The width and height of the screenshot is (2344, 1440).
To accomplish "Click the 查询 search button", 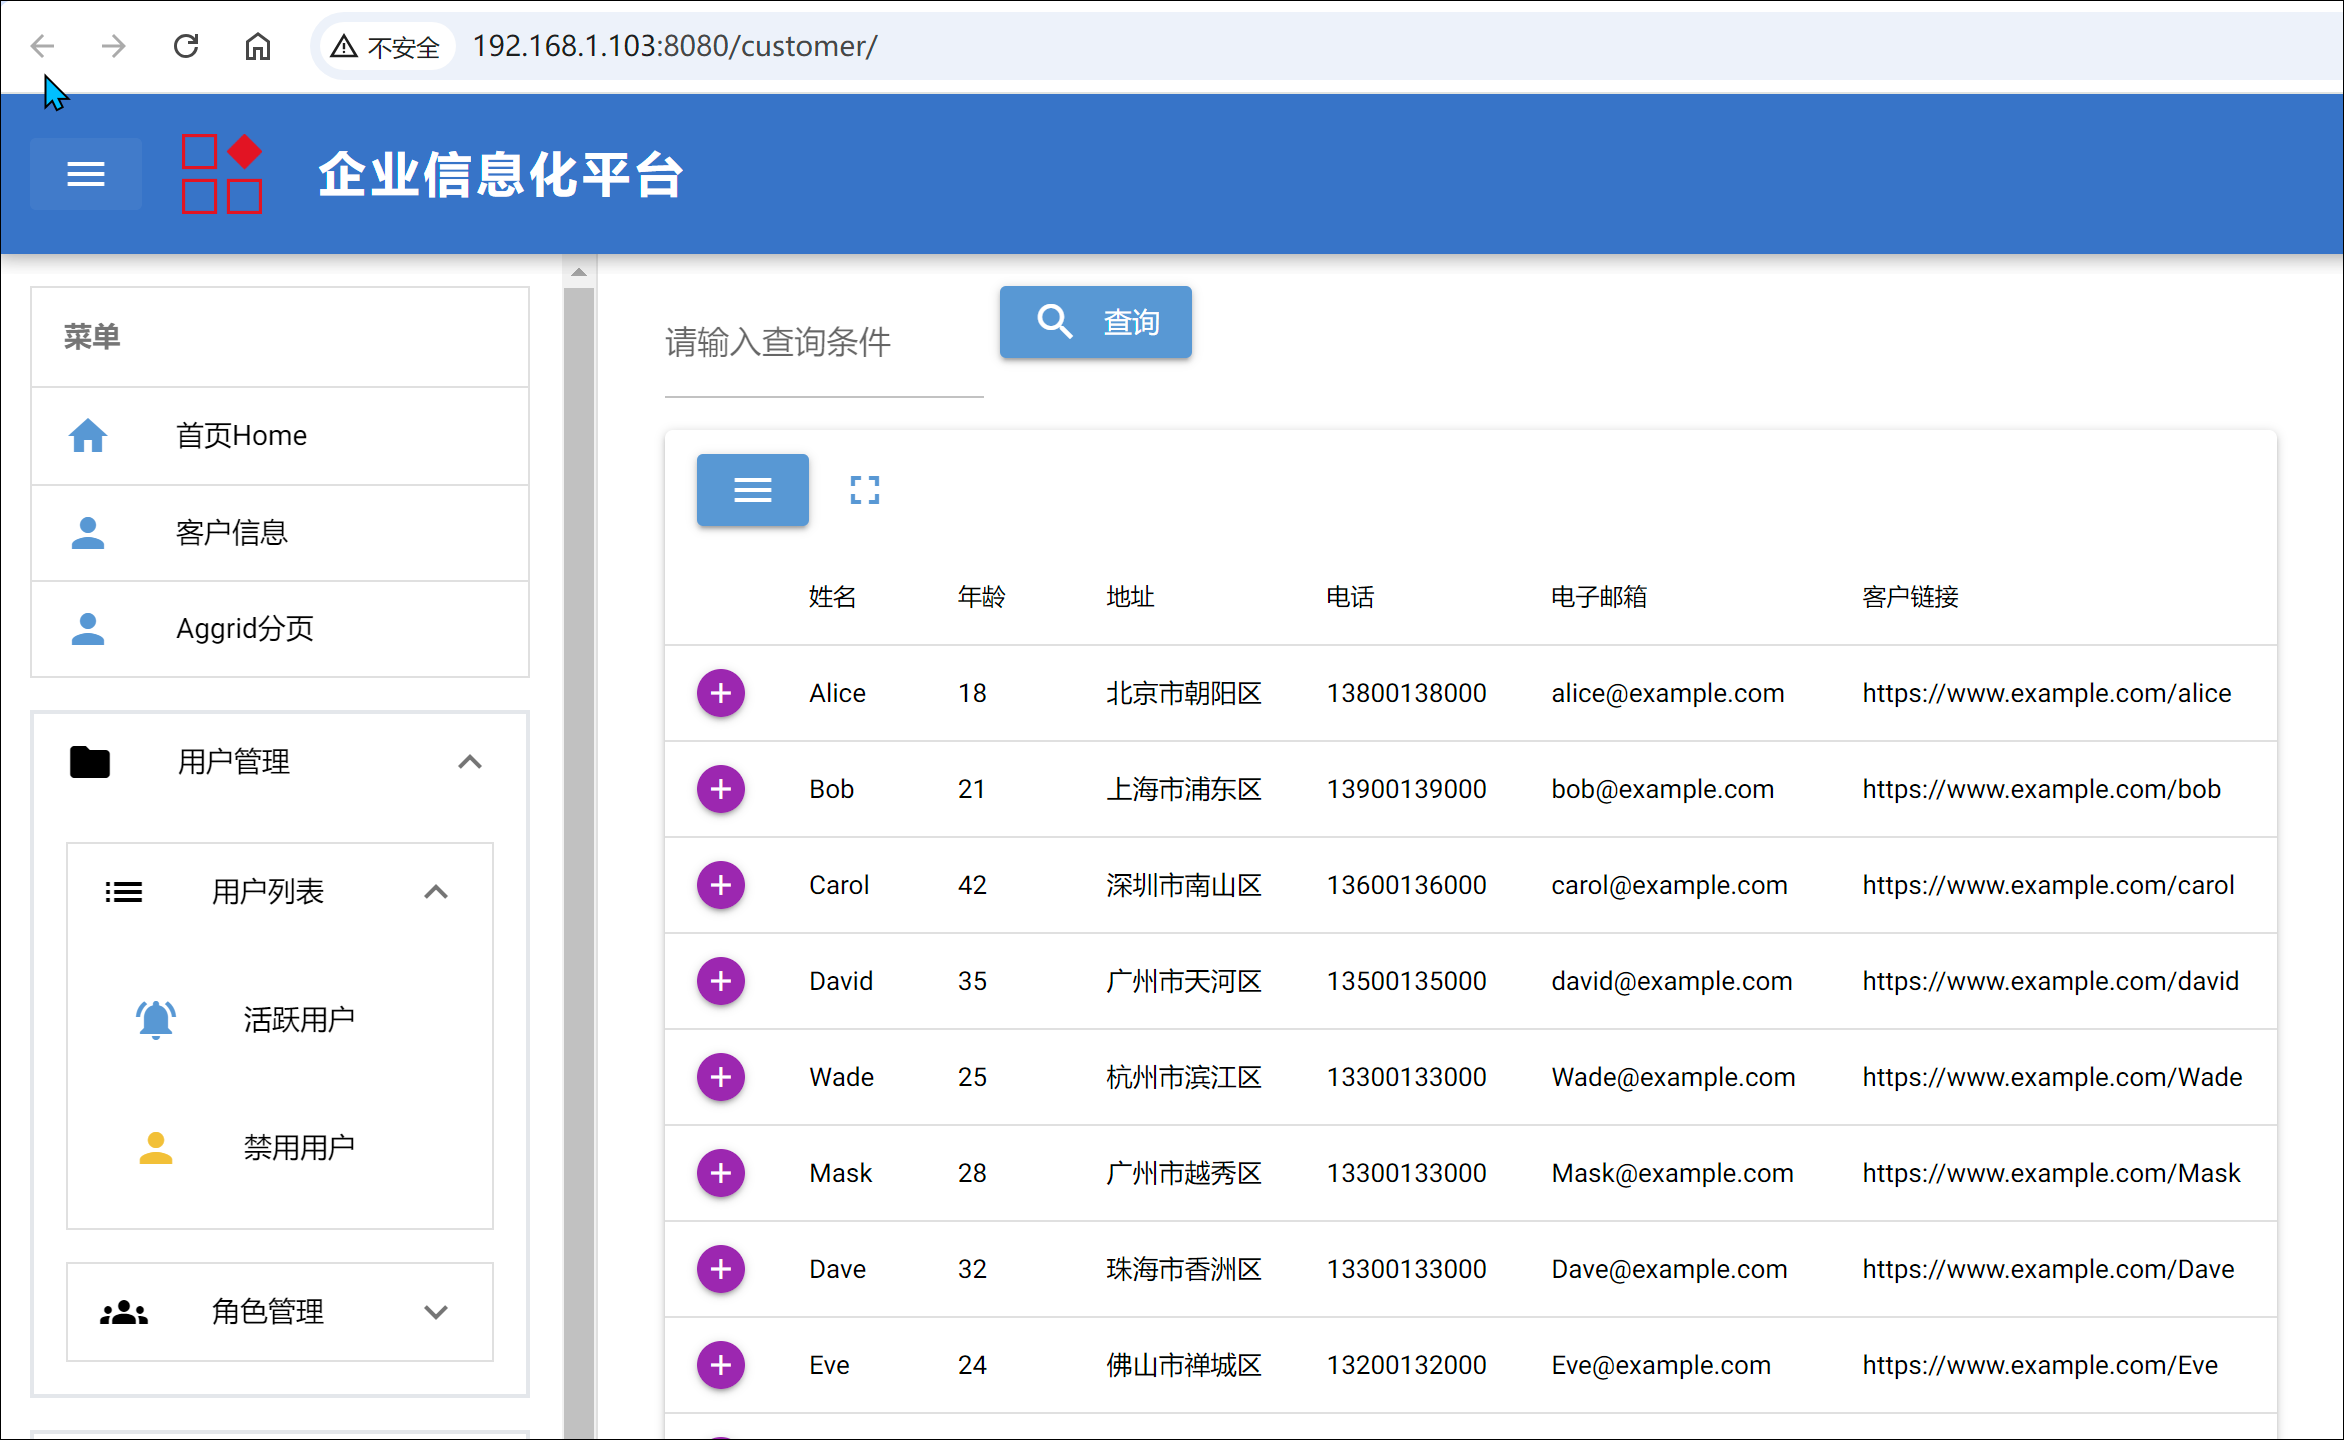I will pos(1095,322).
